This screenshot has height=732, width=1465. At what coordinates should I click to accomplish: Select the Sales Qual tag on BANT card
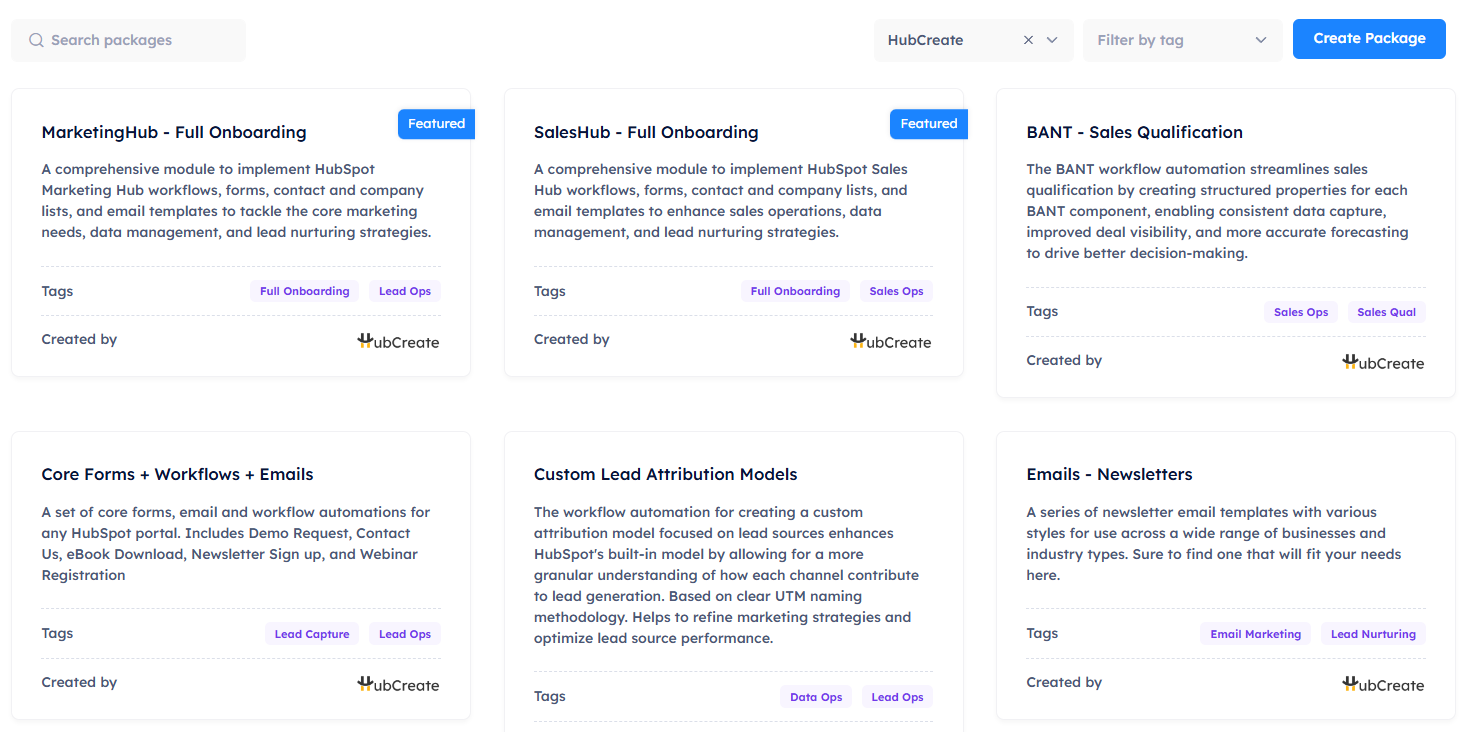click(1386, 312)
